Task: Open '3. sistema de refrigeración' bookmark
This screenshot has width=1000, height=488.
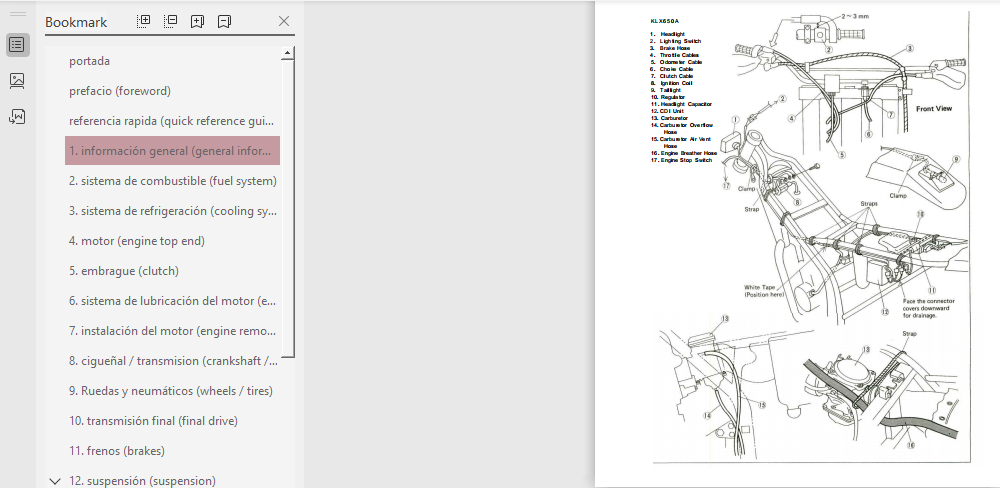Action: click(172, 211)
